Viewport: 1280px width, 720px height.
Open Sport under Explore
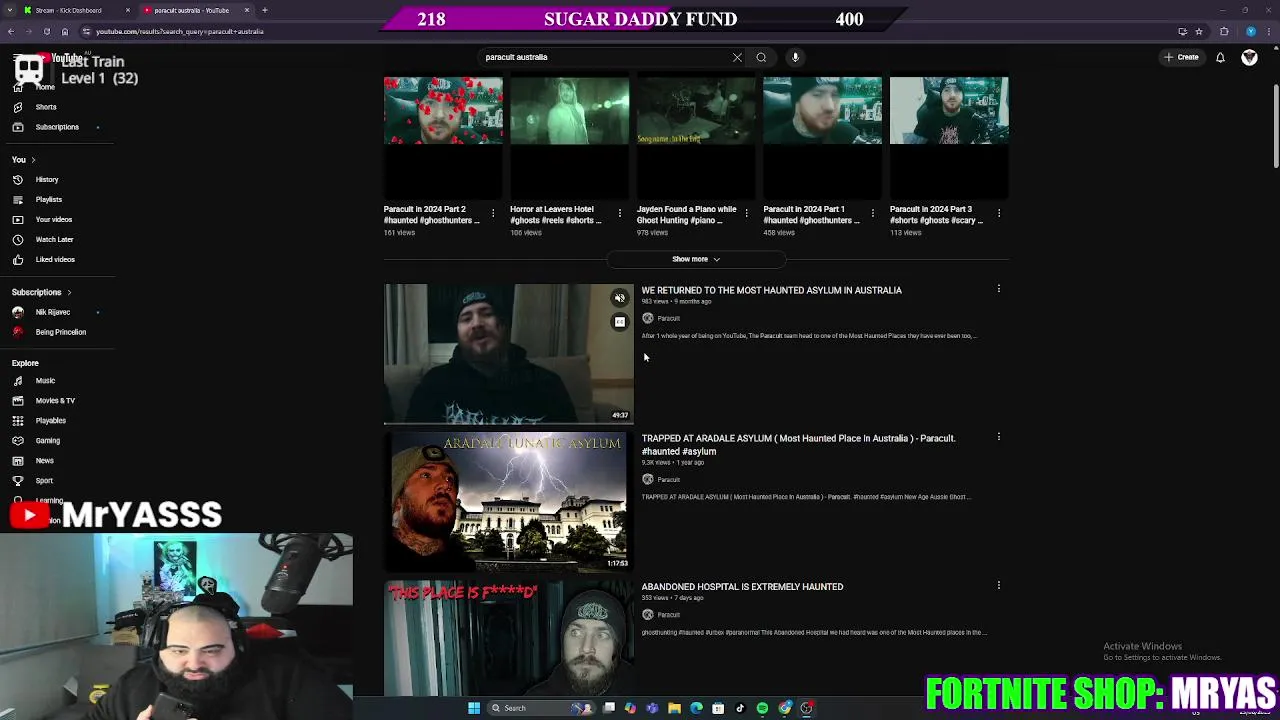(x=44, y=481)
